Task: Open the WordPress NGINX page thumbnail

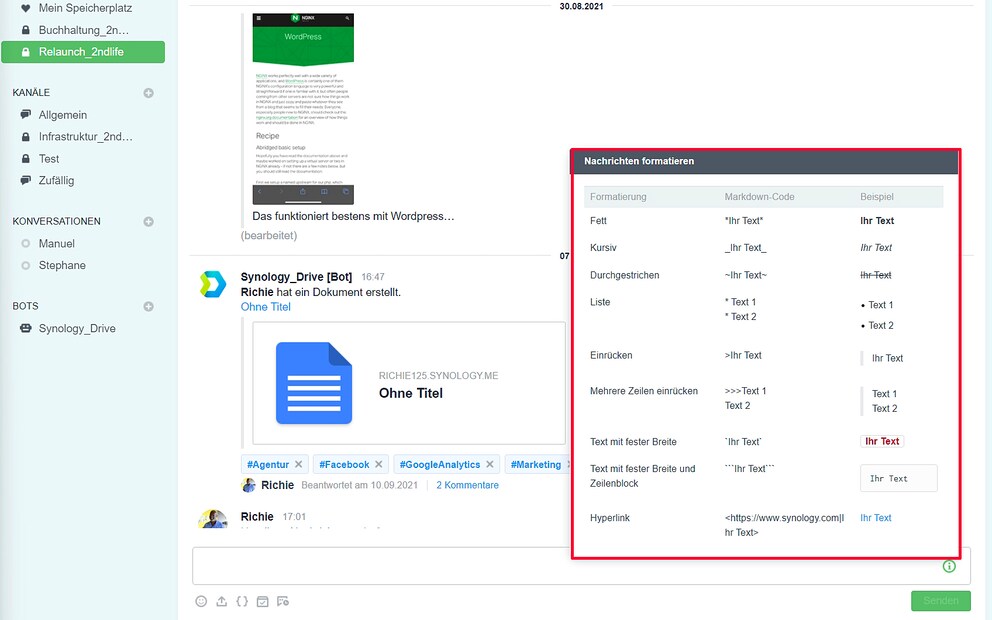Action: [303, 109]
